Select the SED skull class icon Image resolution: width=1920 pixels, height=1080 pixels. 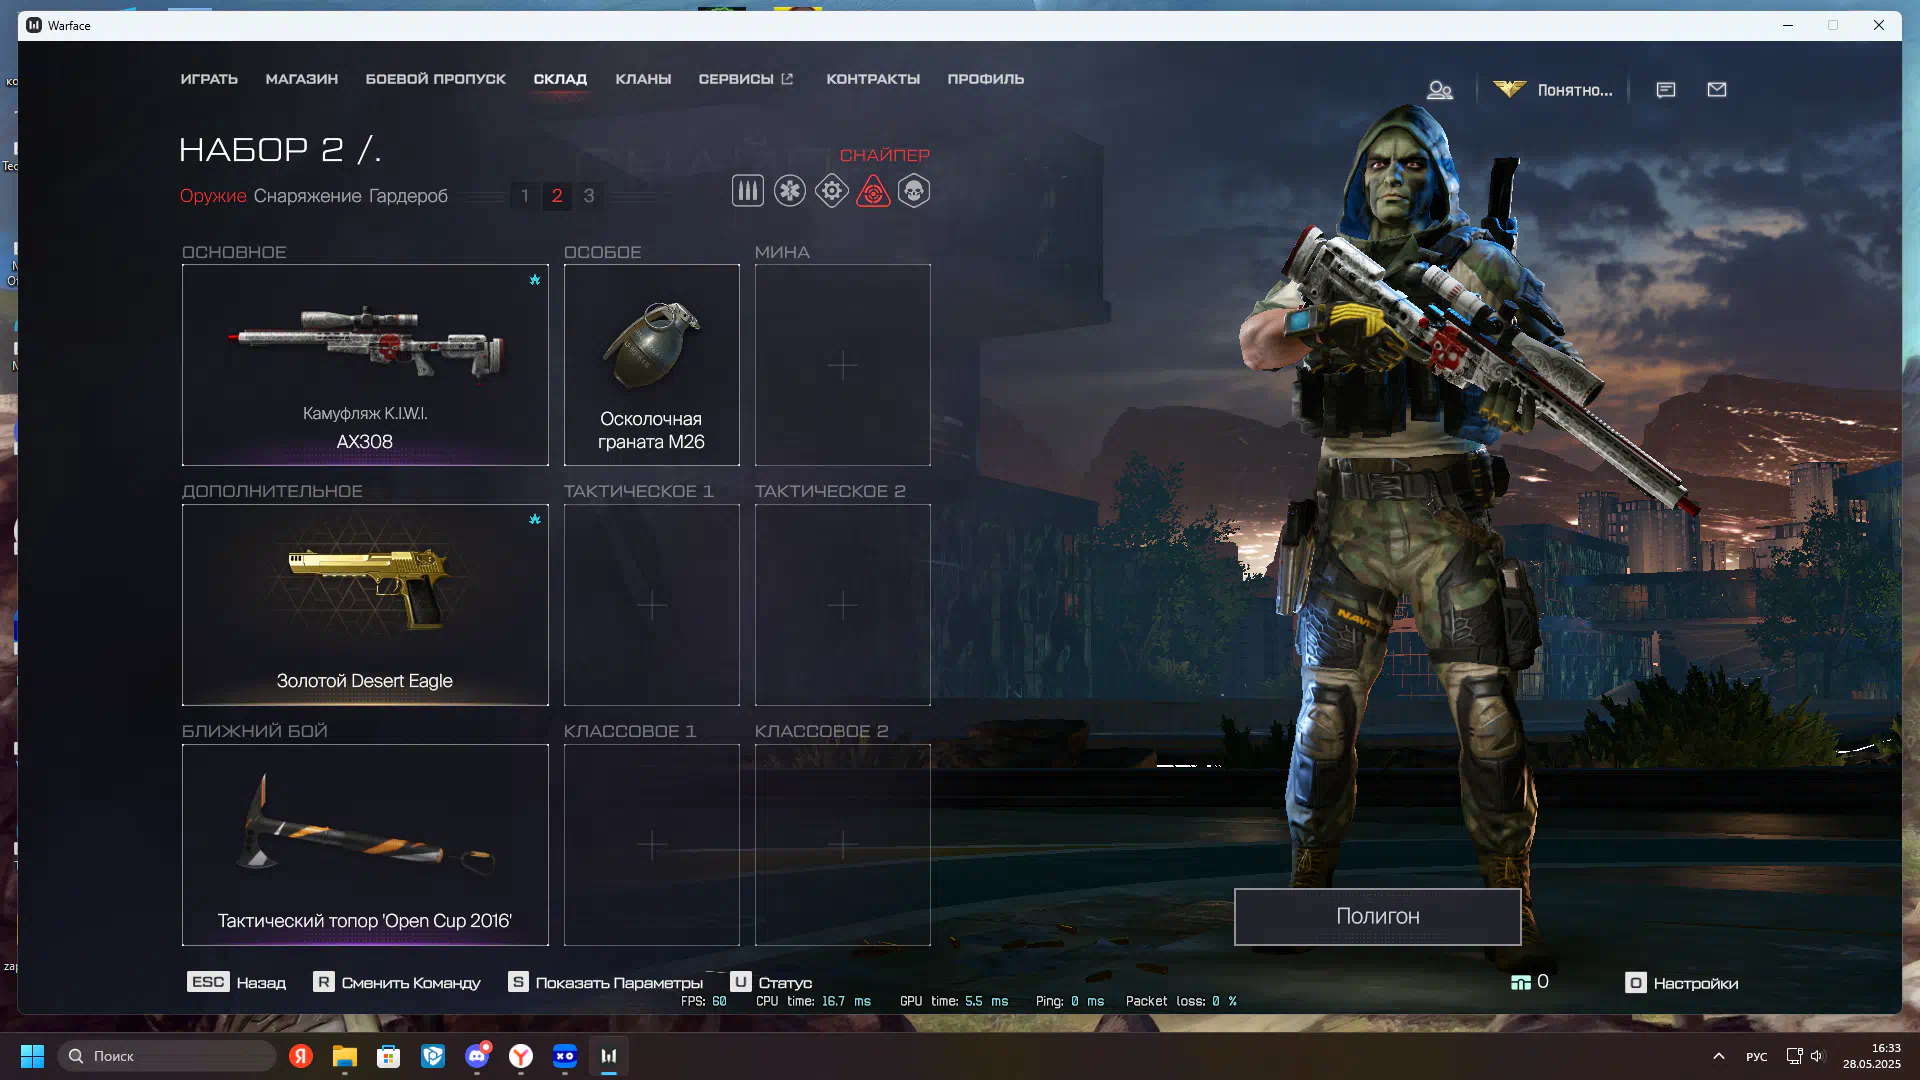click(x=914, y=191)
